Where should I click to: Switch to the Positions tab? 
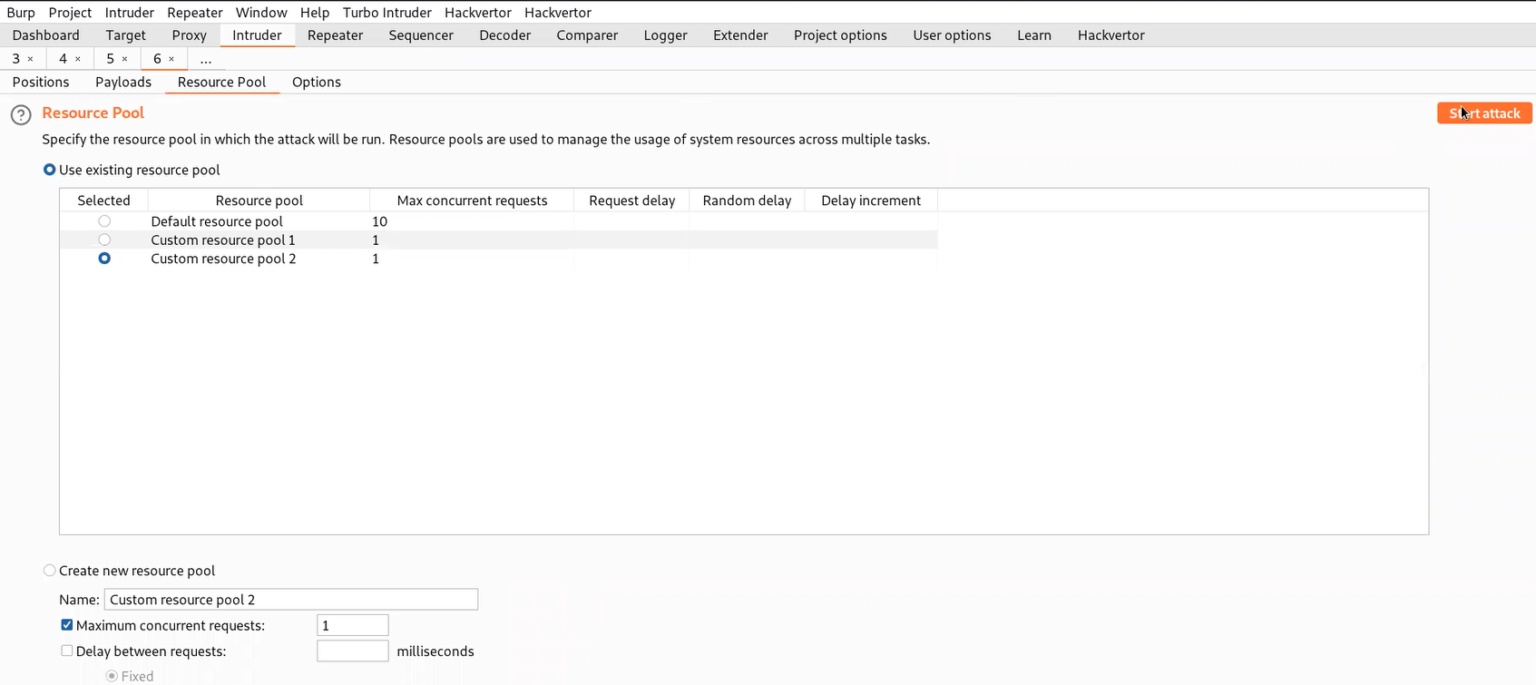point(40,82)
